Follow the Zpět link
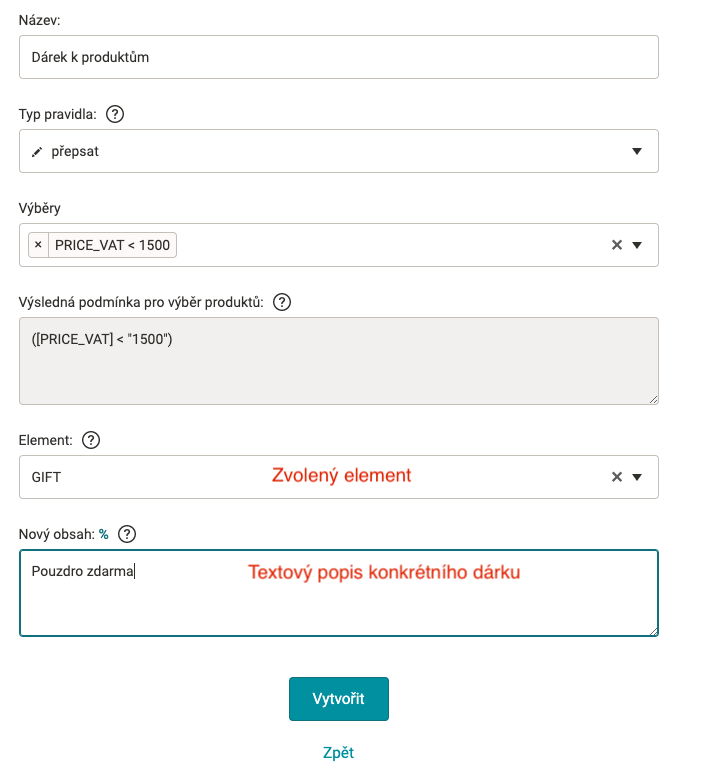This screenshot has width=710, height=776. (338, 753)
